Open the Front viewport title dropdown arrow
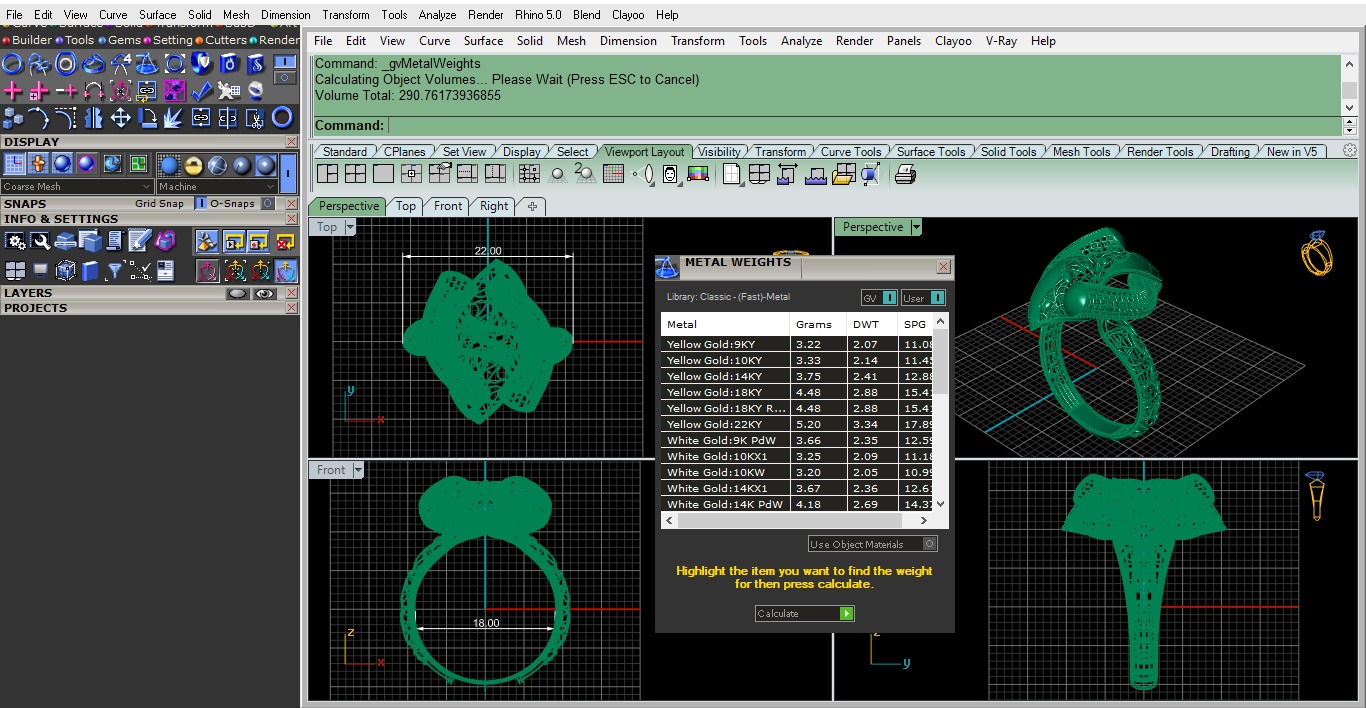 pyautogui.click(x=358, y=470)
